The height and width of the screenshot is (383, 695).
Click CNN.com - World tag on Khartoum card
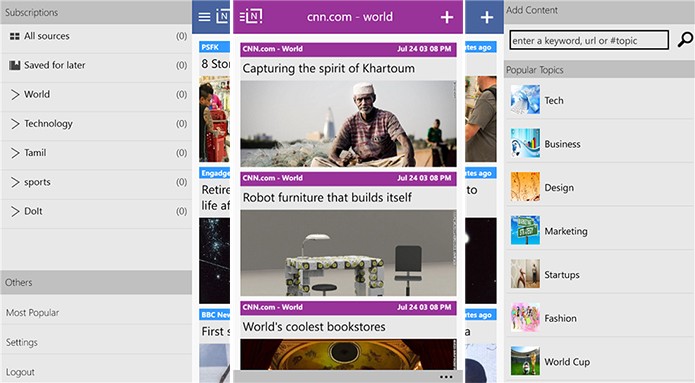click(273, 49)
